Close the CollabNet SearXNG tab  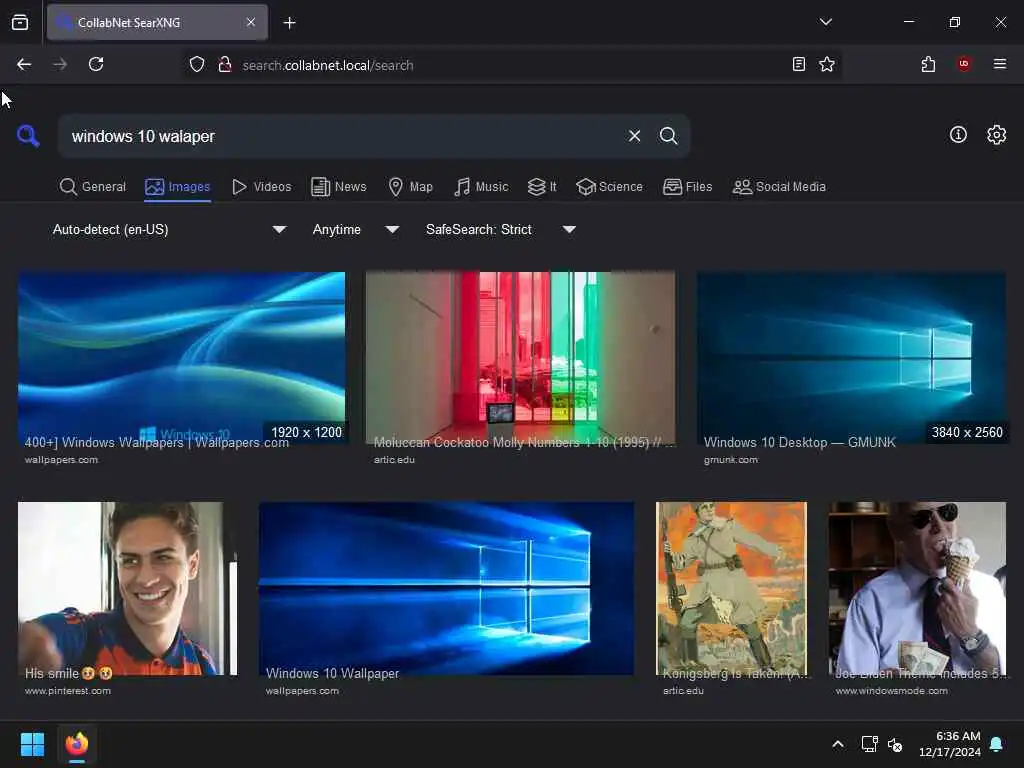coord(251,22)
